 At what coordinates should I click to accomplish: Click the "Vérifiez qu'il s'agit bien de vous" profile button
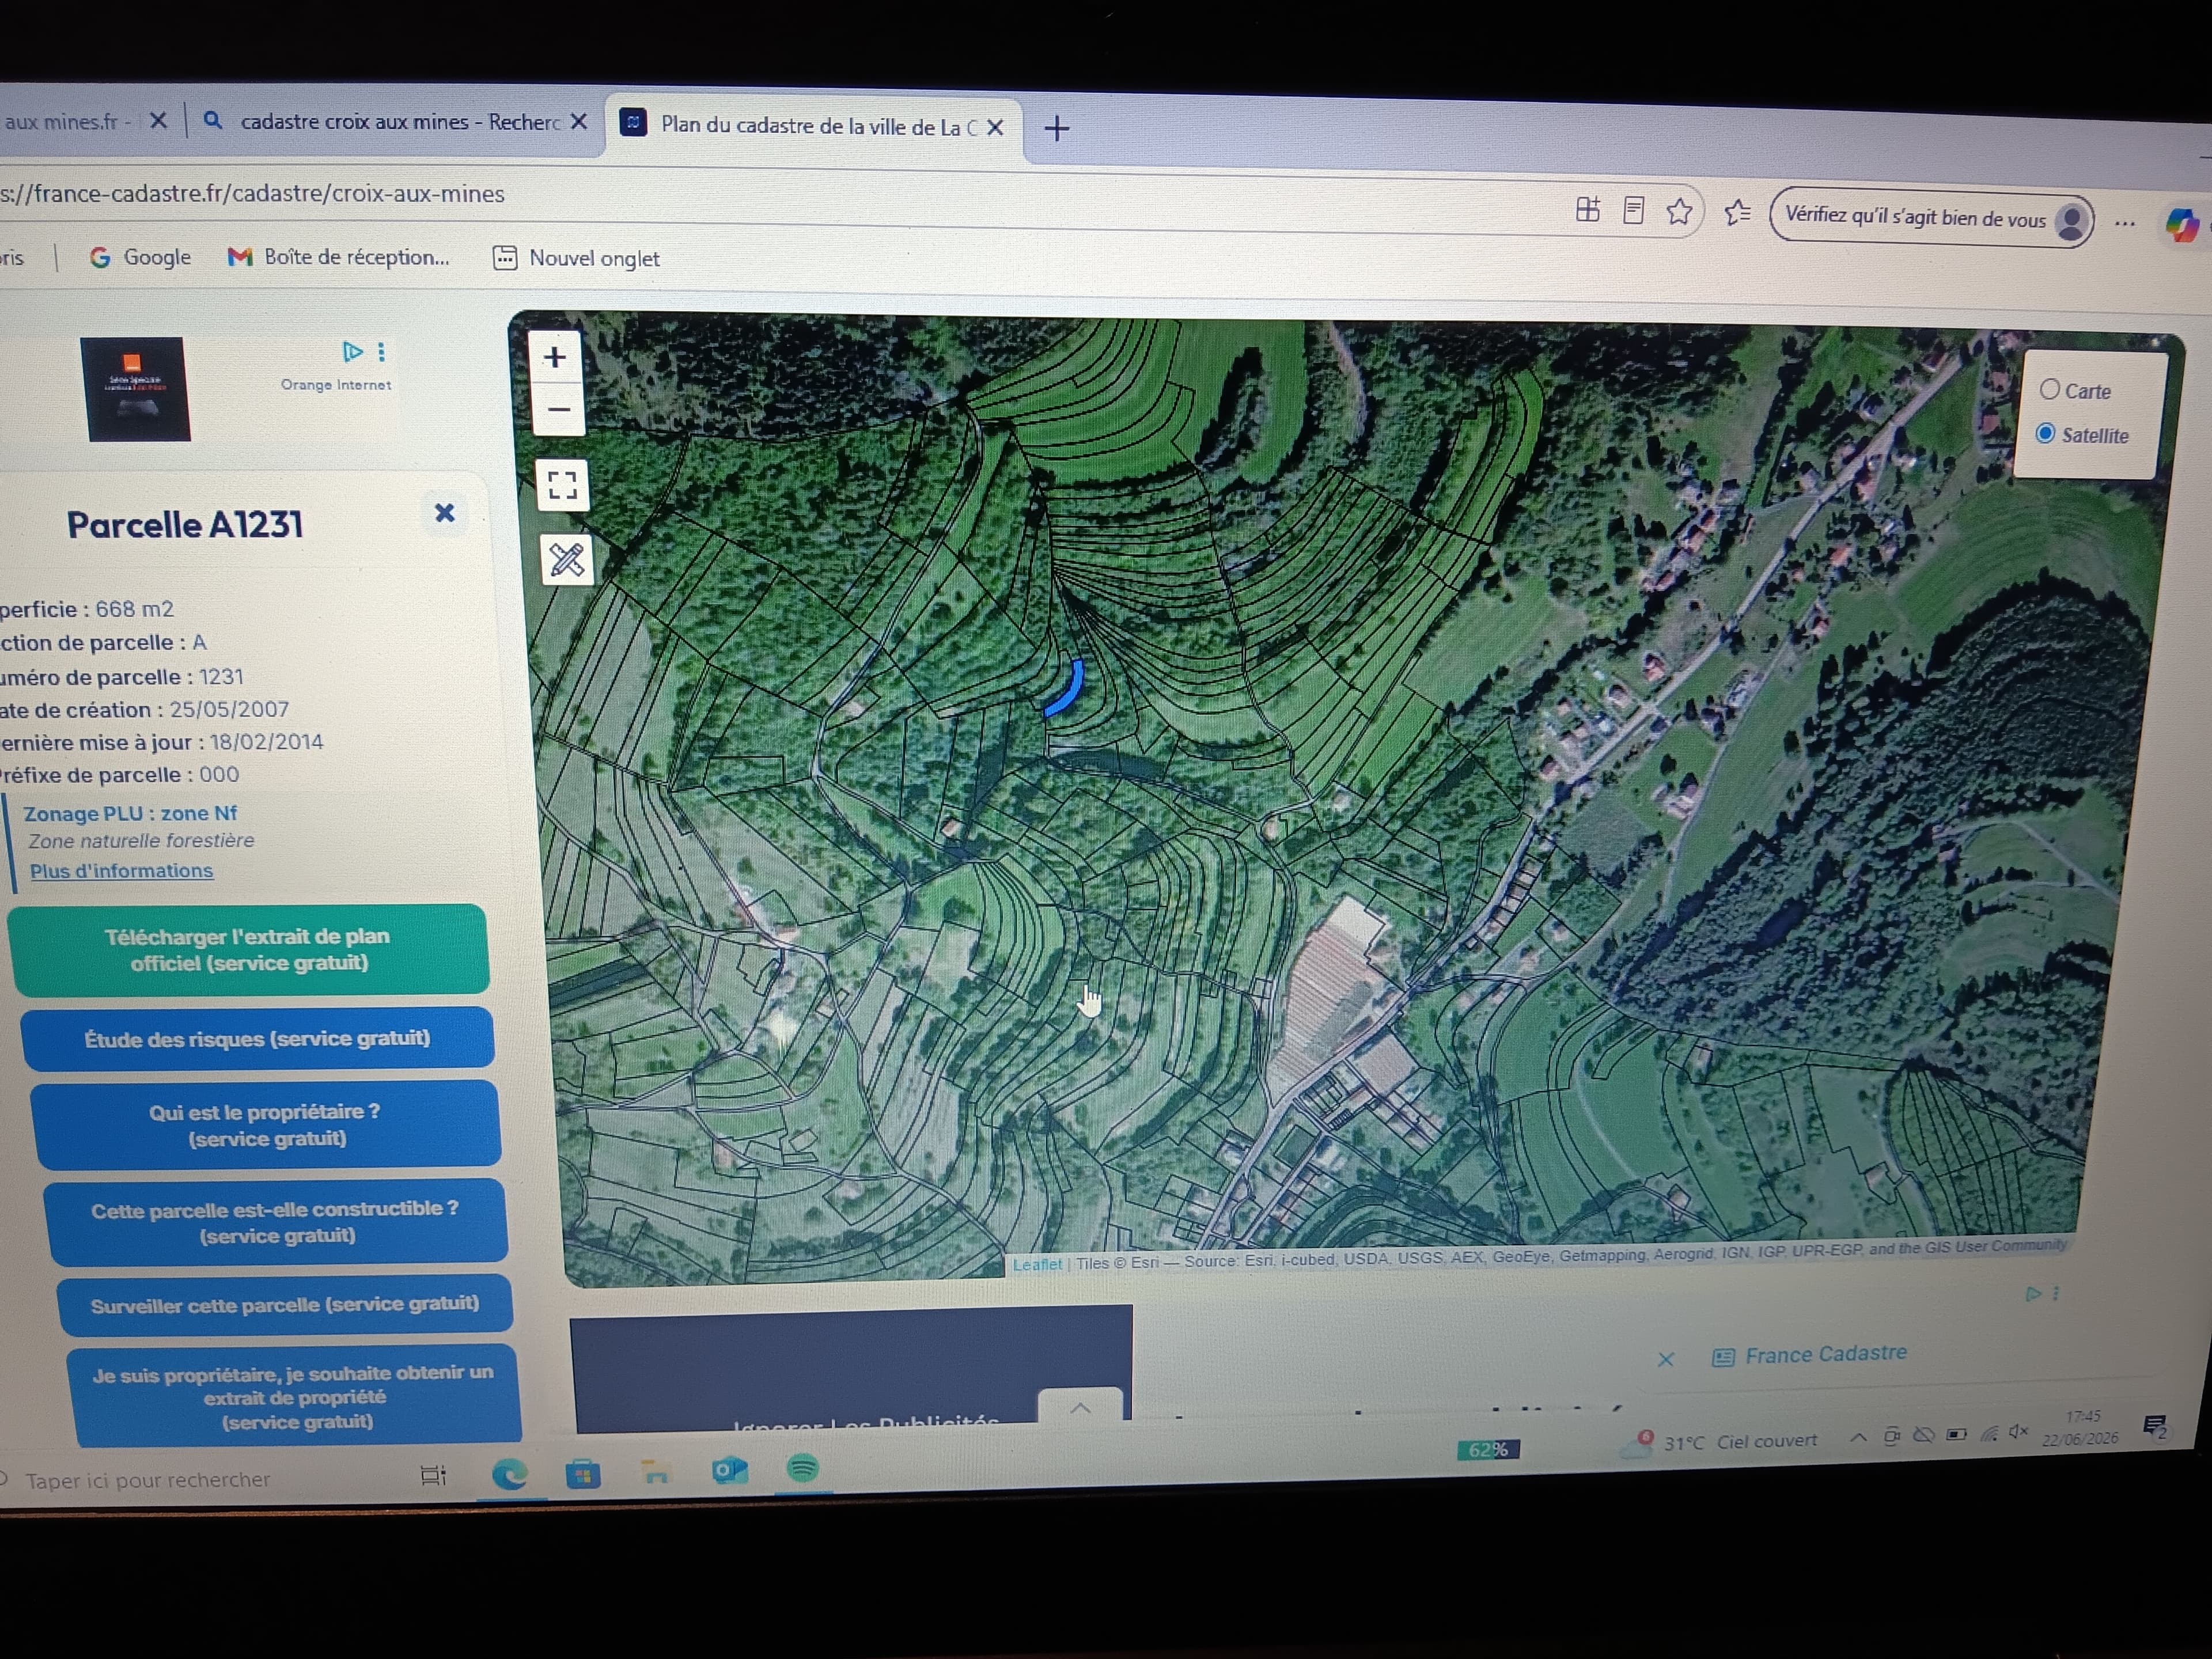click(1931, 219)
